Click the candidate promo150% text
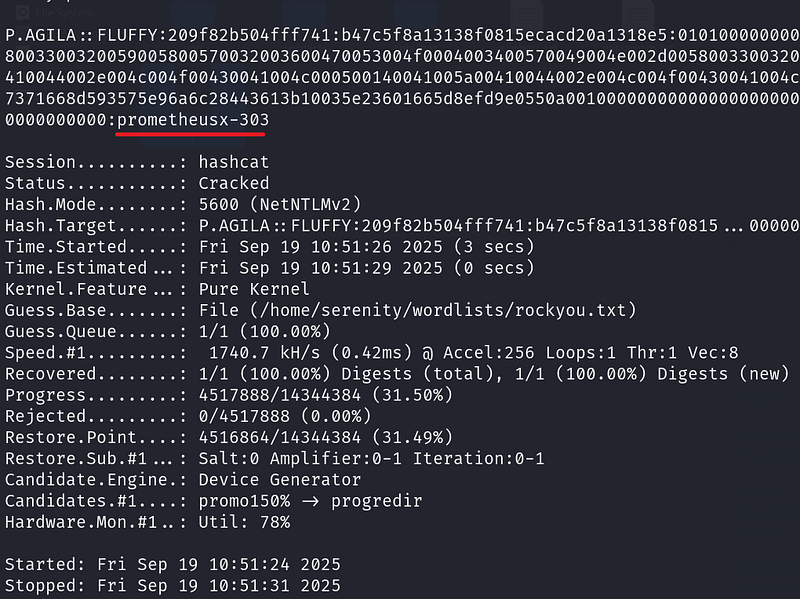 pos(244,501)
